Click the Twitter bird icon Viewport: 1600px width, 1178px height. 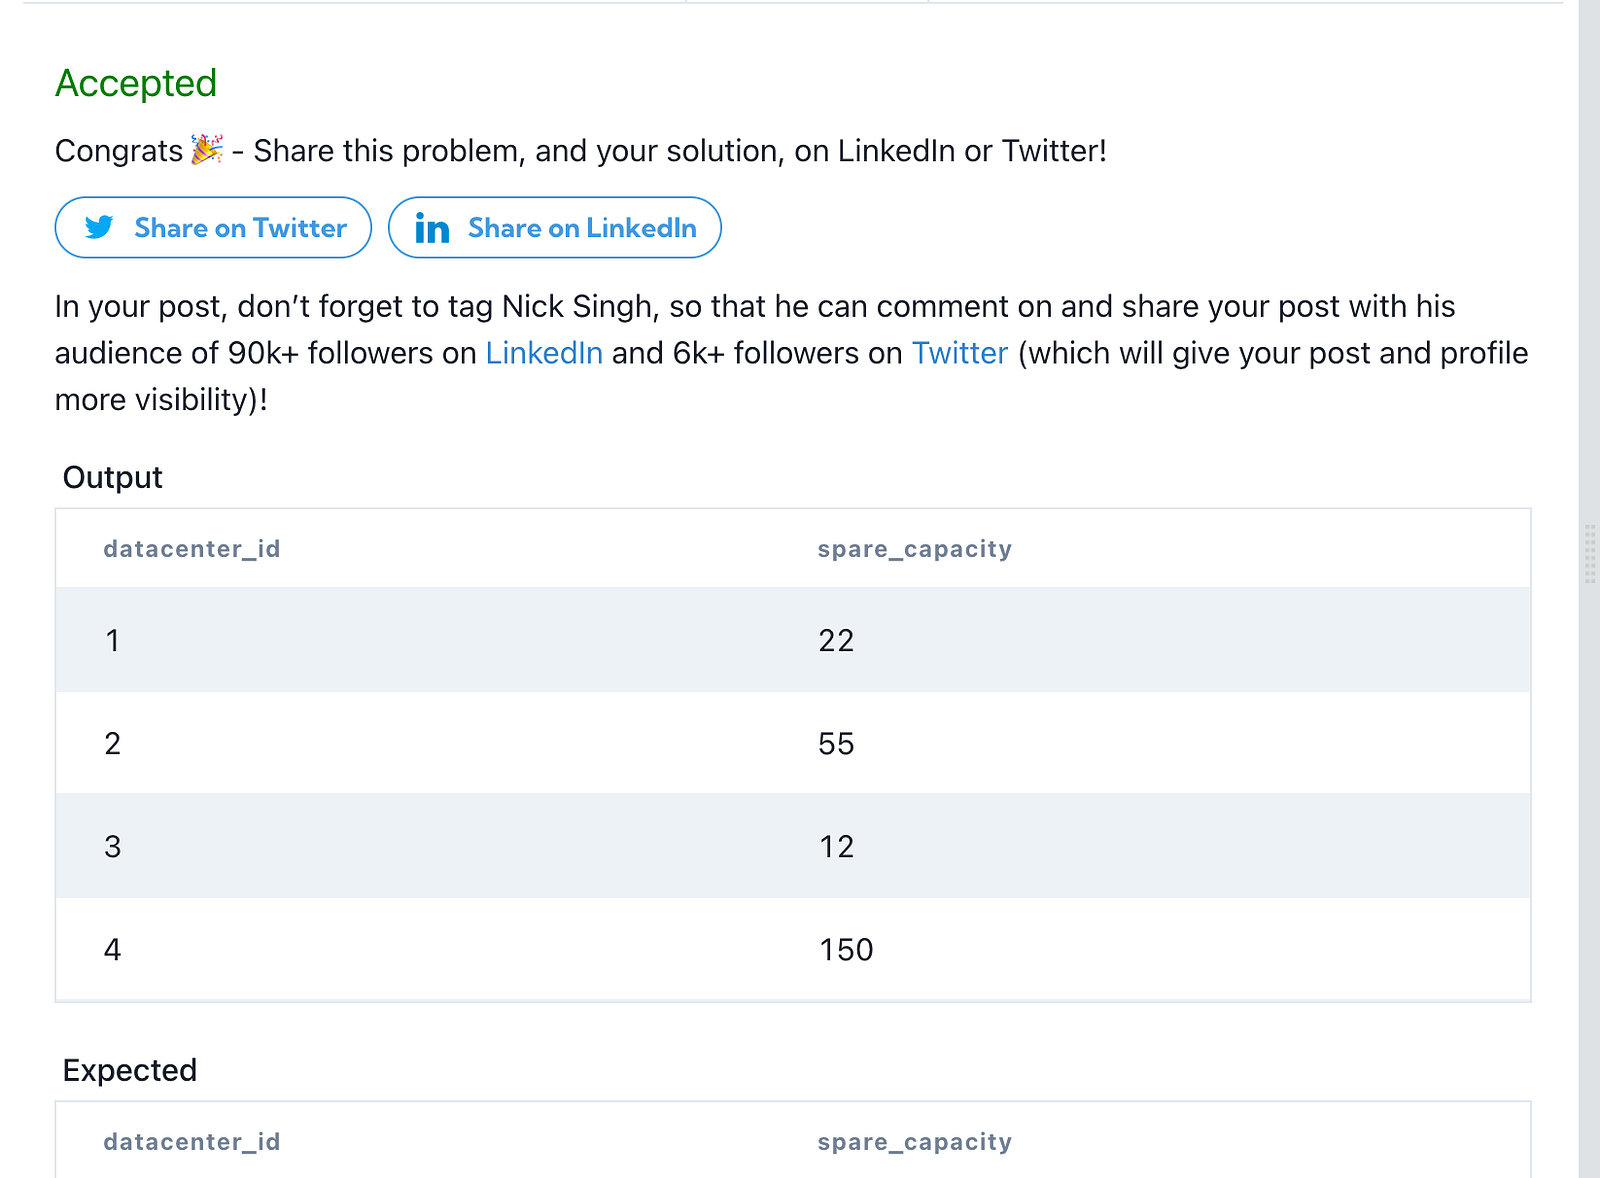[99, 228]
